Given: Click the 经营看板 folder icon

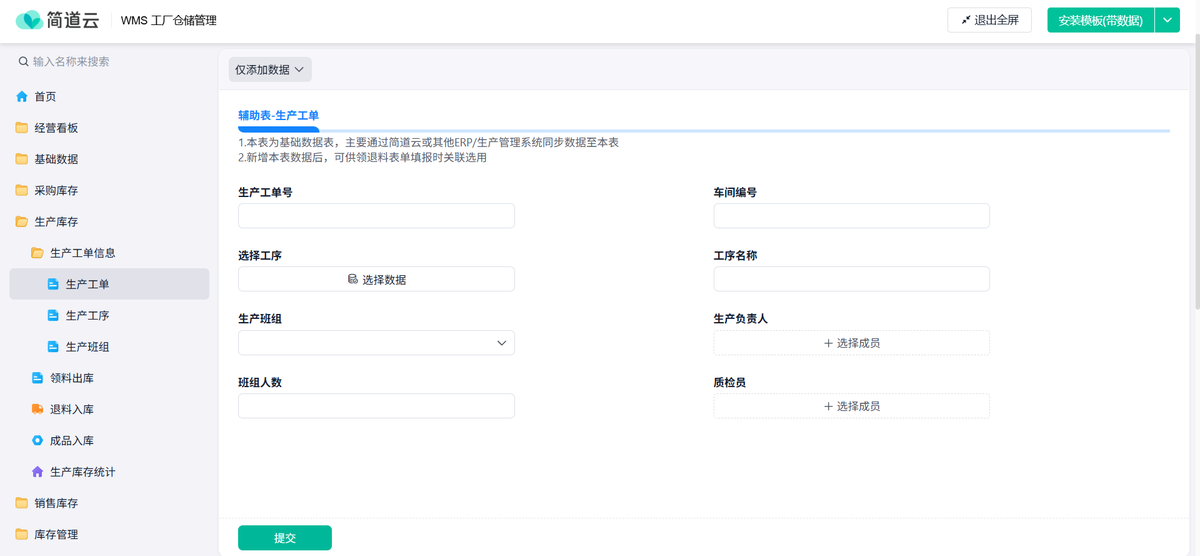Looking at the screenshot, I should [22, 128].
